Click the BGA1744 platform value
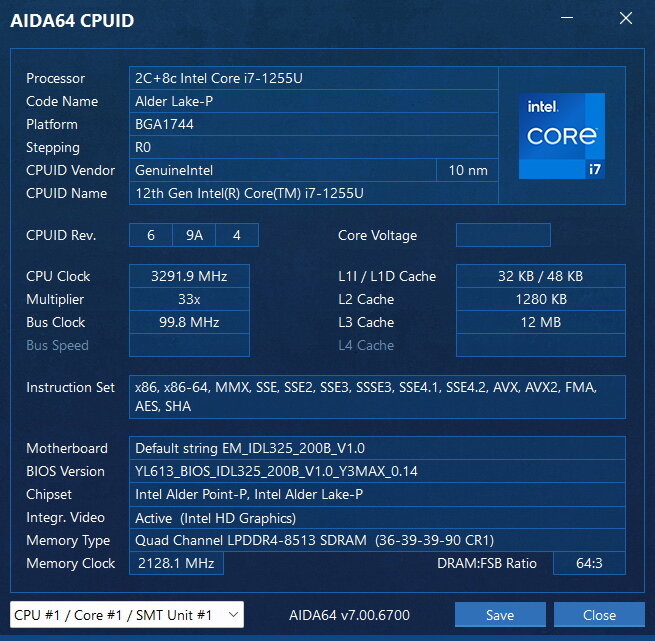Image resolution: width=655 pixels, height=641 pixels. 313,124
